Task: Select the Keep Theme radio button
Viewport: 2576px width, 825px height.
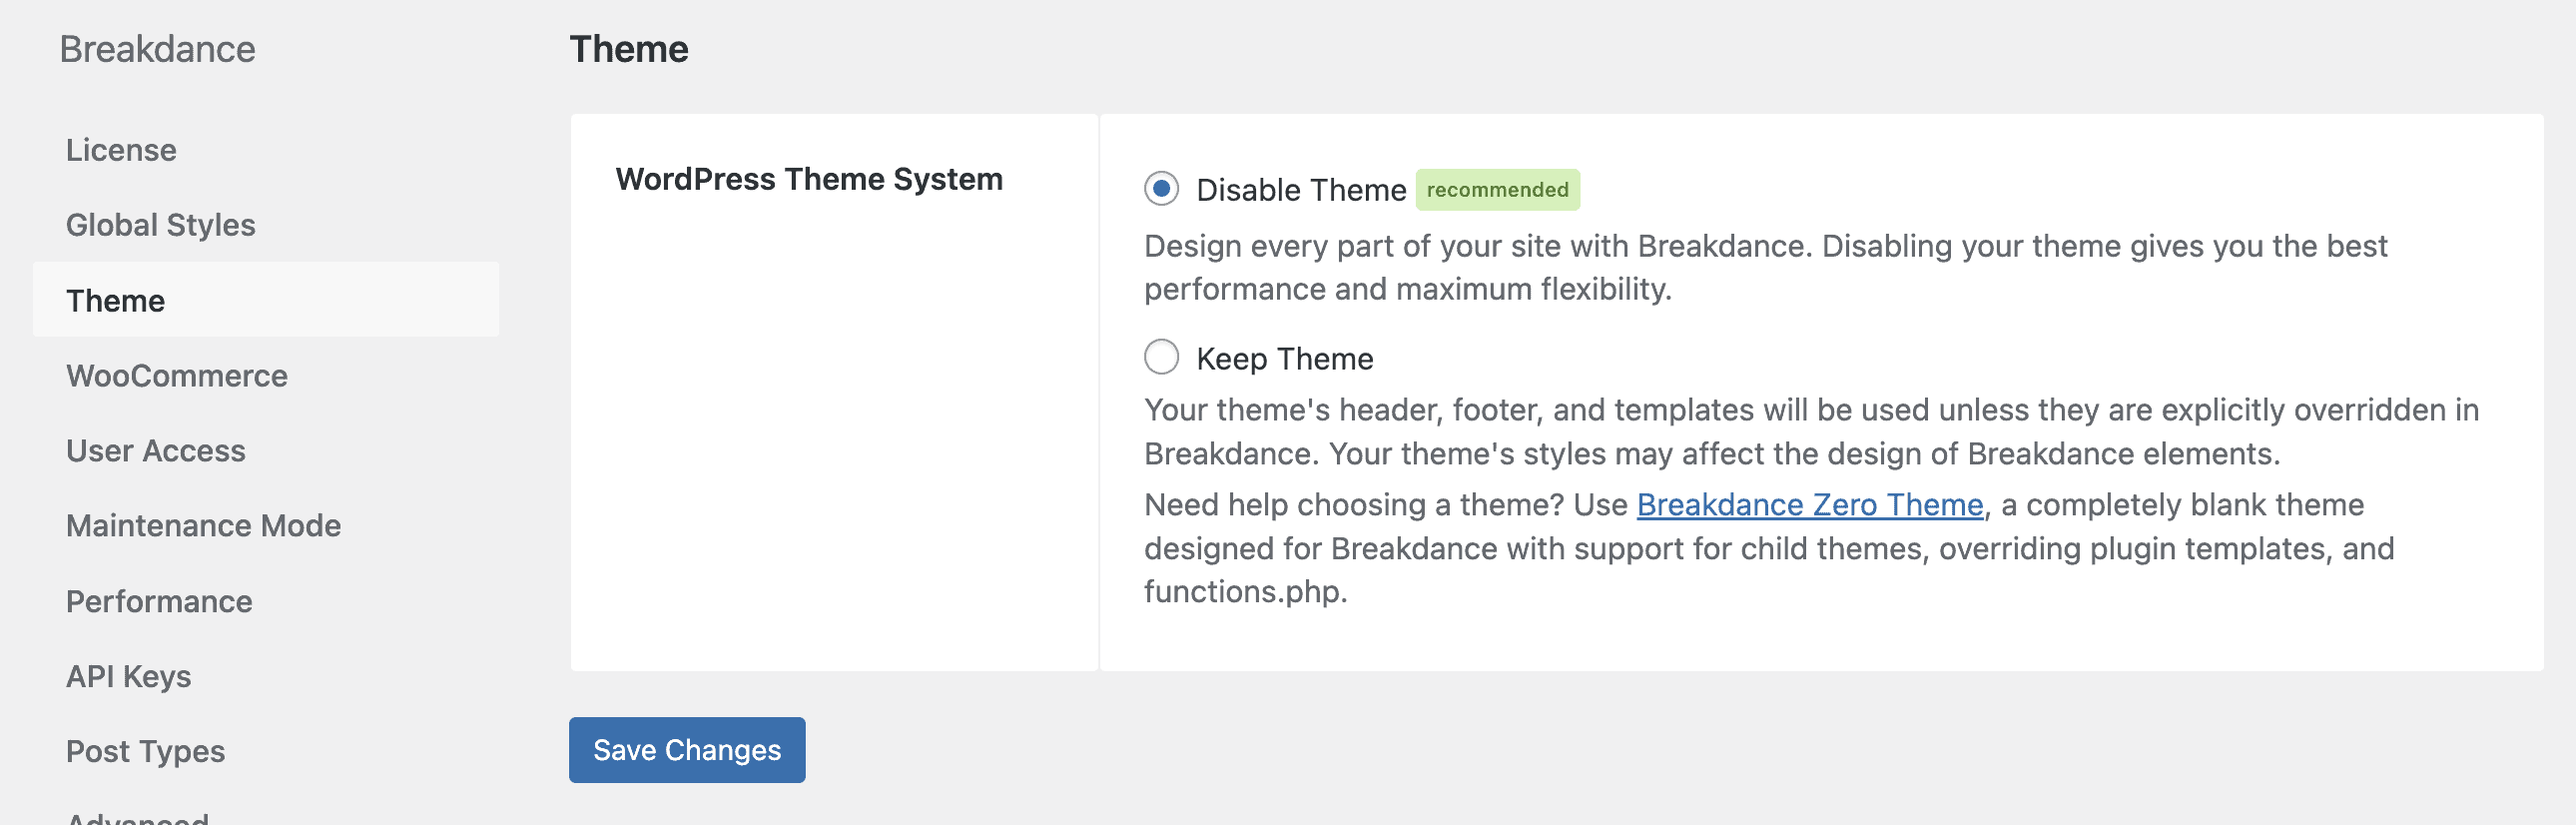Action: point(1161,357)
